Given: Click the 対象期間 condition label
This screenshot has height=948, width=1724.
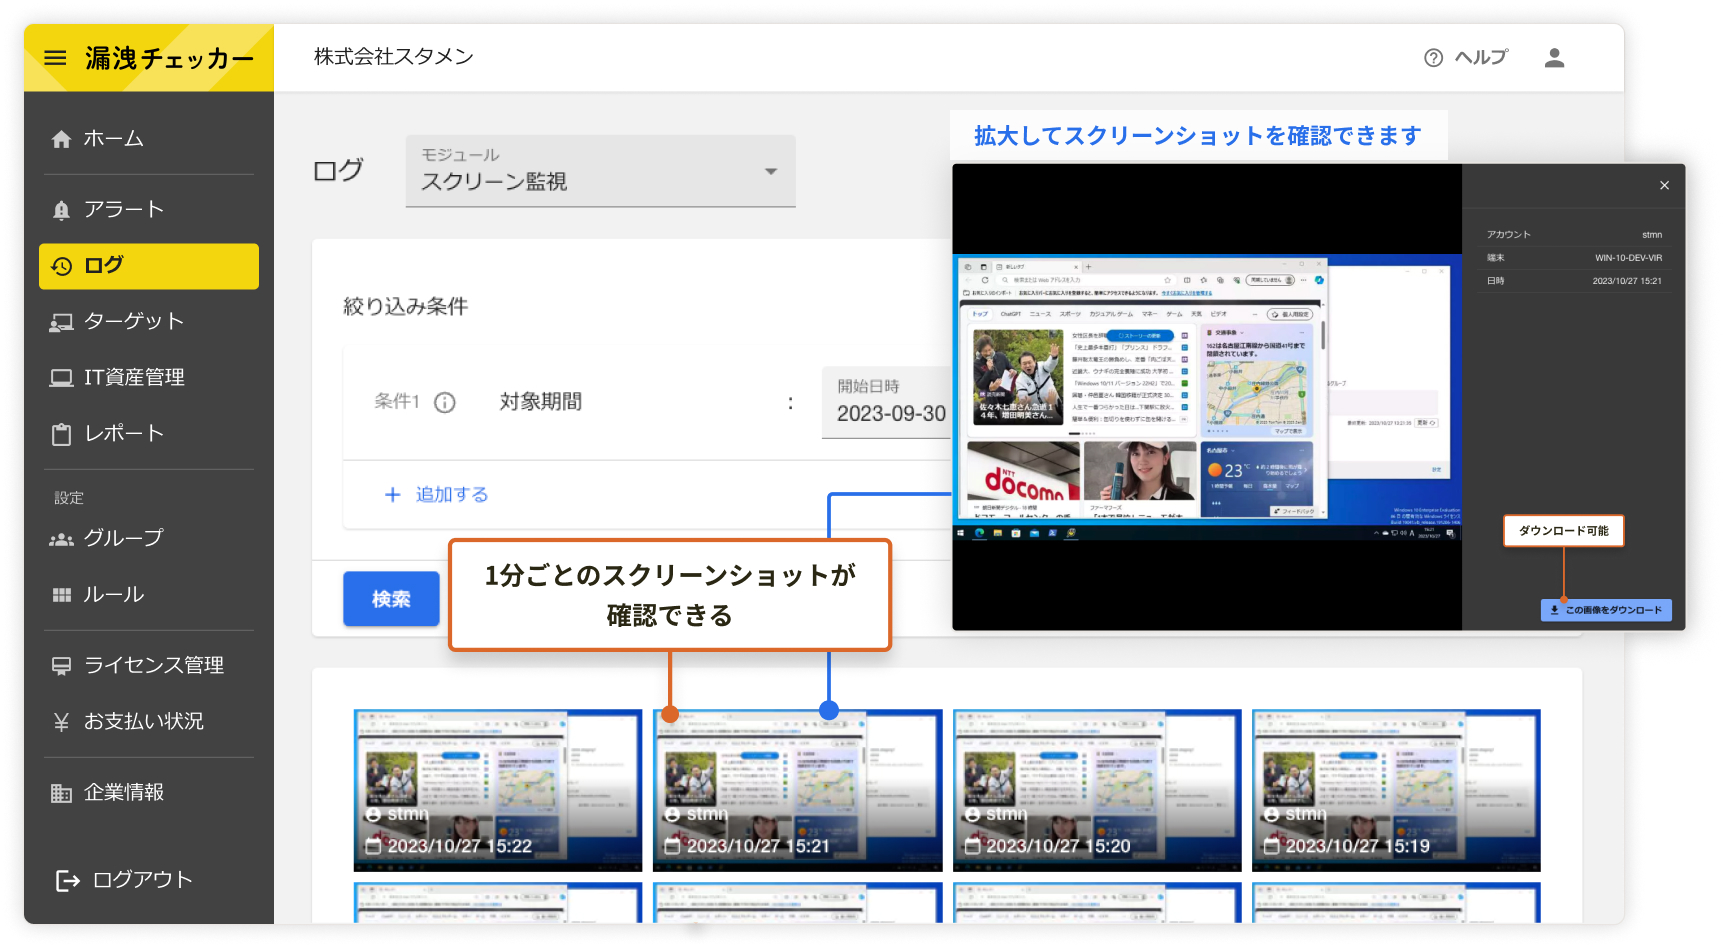Looking at the screenshot, I should pos(541,402).
